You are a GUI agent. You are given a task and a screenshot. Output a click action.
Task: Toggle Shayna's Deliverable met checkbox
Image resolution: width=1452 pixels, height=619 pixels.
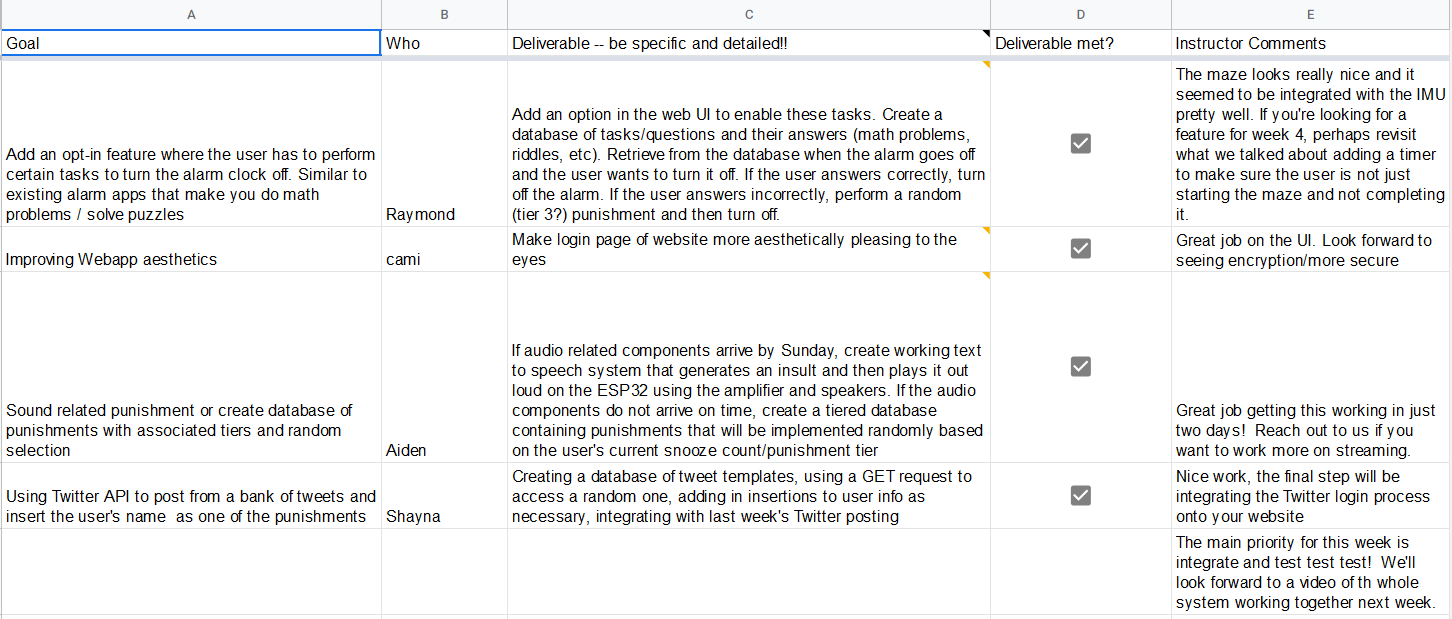point(1080,495)
